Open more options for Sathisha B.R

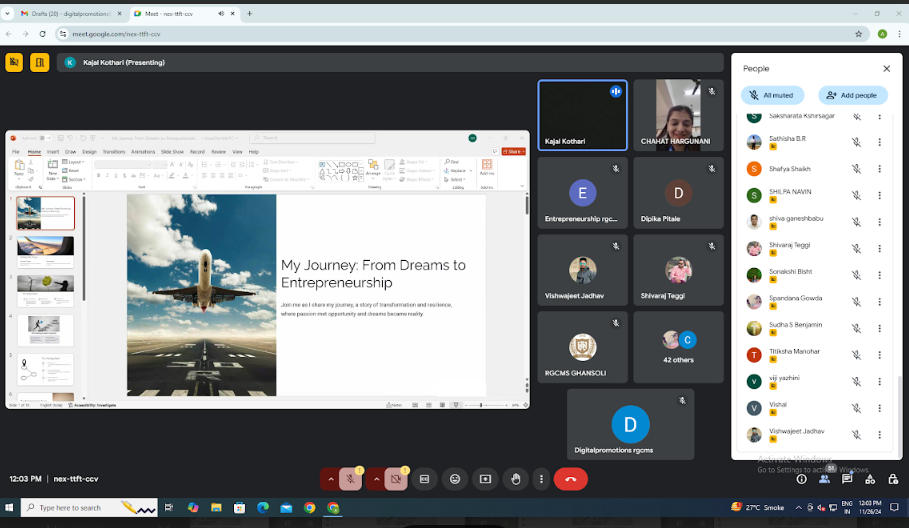click(879, 142)
